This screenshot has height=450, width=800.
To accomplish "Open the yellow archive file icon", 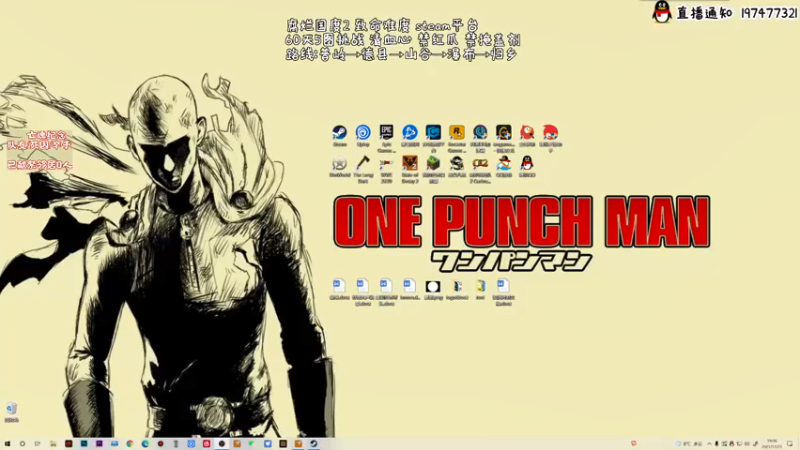I will coord(480,289).
